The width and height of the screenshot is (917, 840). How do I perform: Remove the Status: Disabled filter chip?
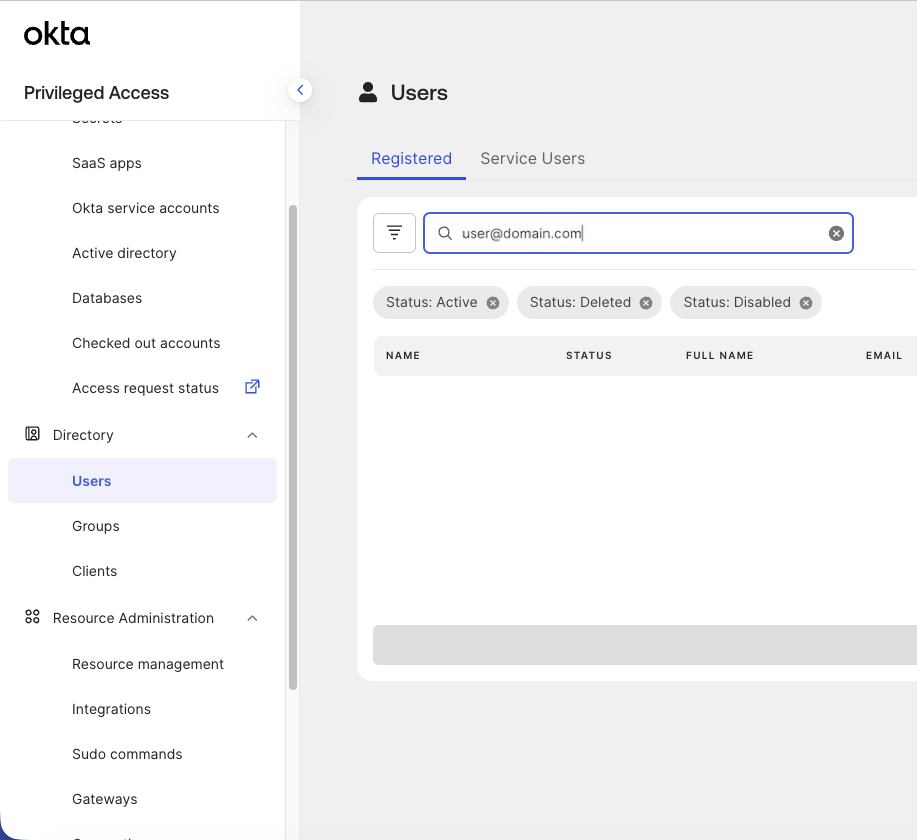[806, 303]
